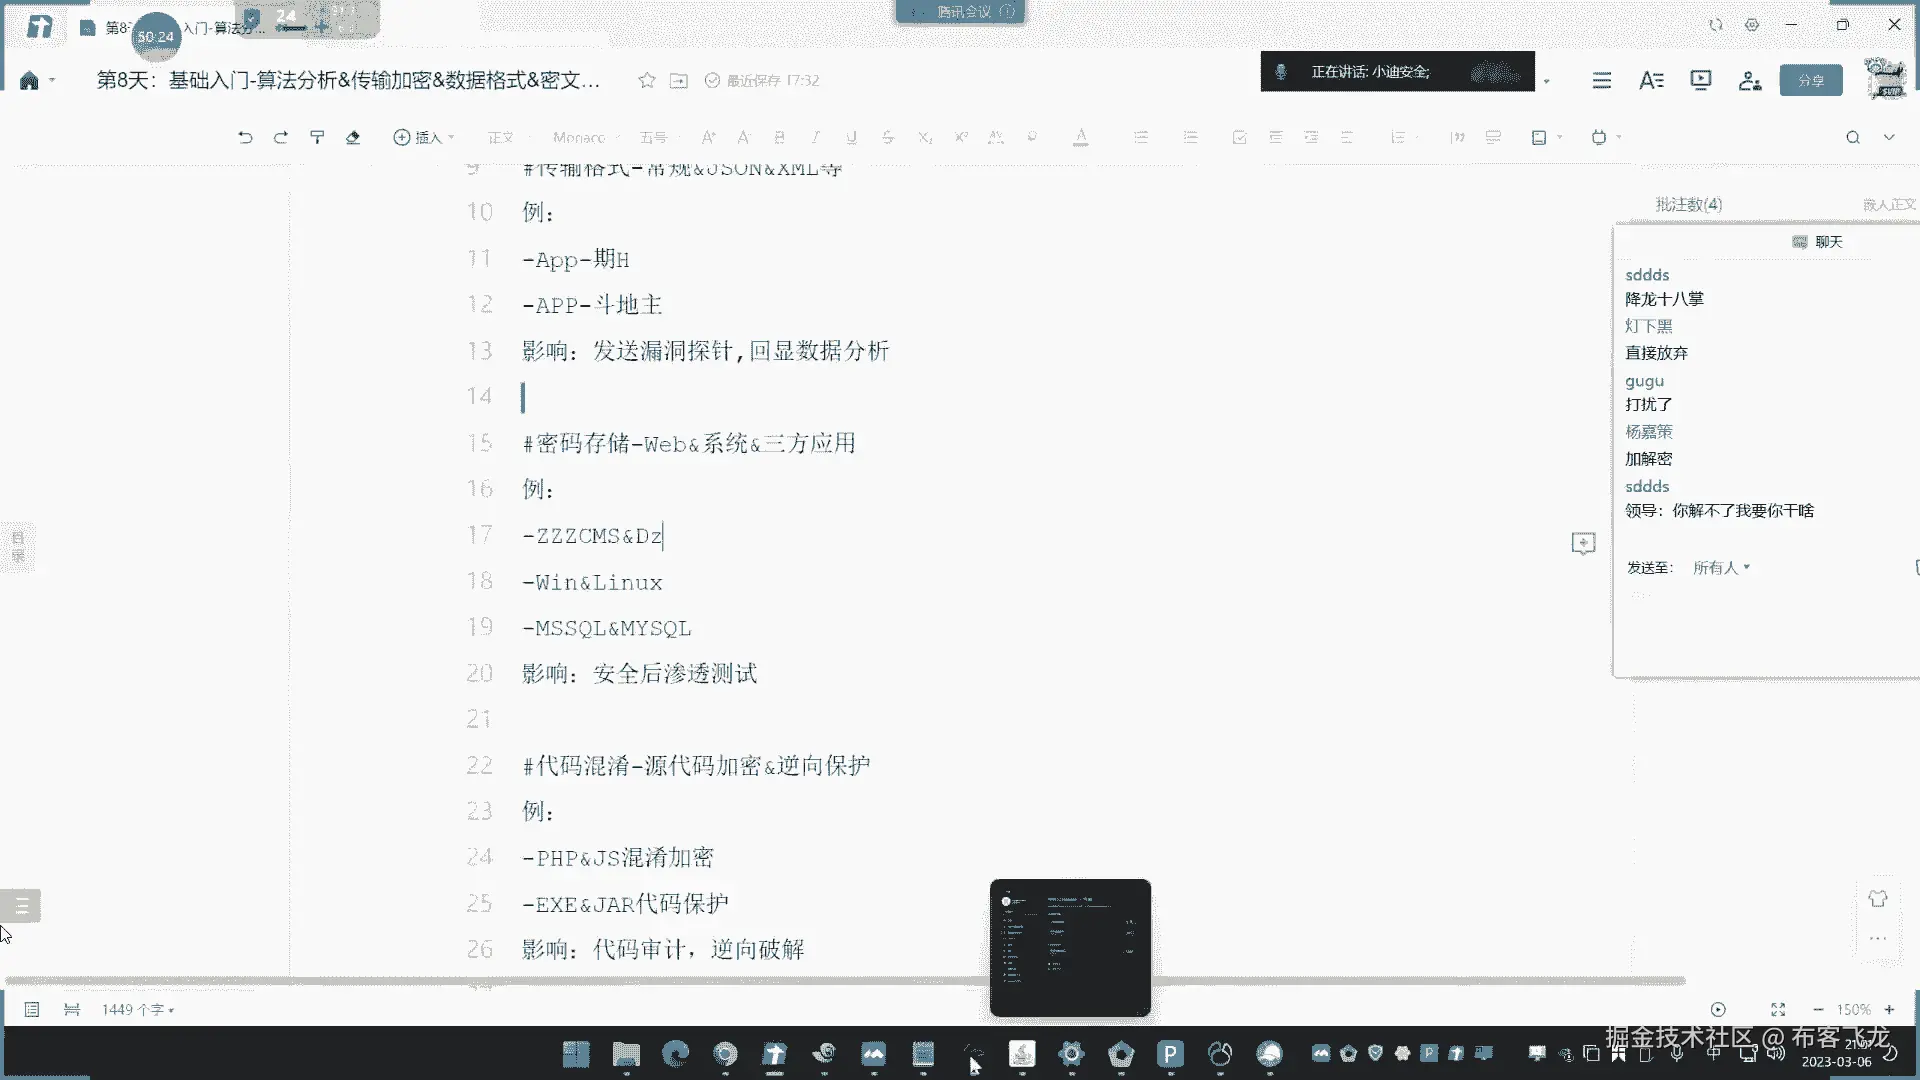1920x1080 pixels.
Task: Open the search magnifier in toolbar
Action: 1853,137
